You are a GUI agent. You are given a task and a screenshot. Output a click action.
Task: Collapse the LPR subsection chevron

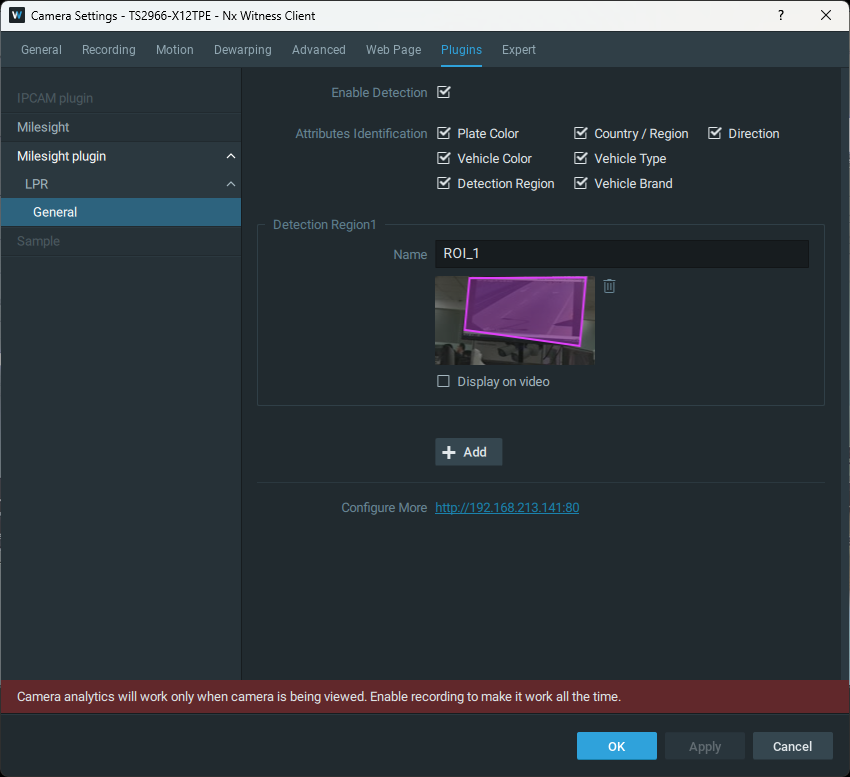click(231, 184)
